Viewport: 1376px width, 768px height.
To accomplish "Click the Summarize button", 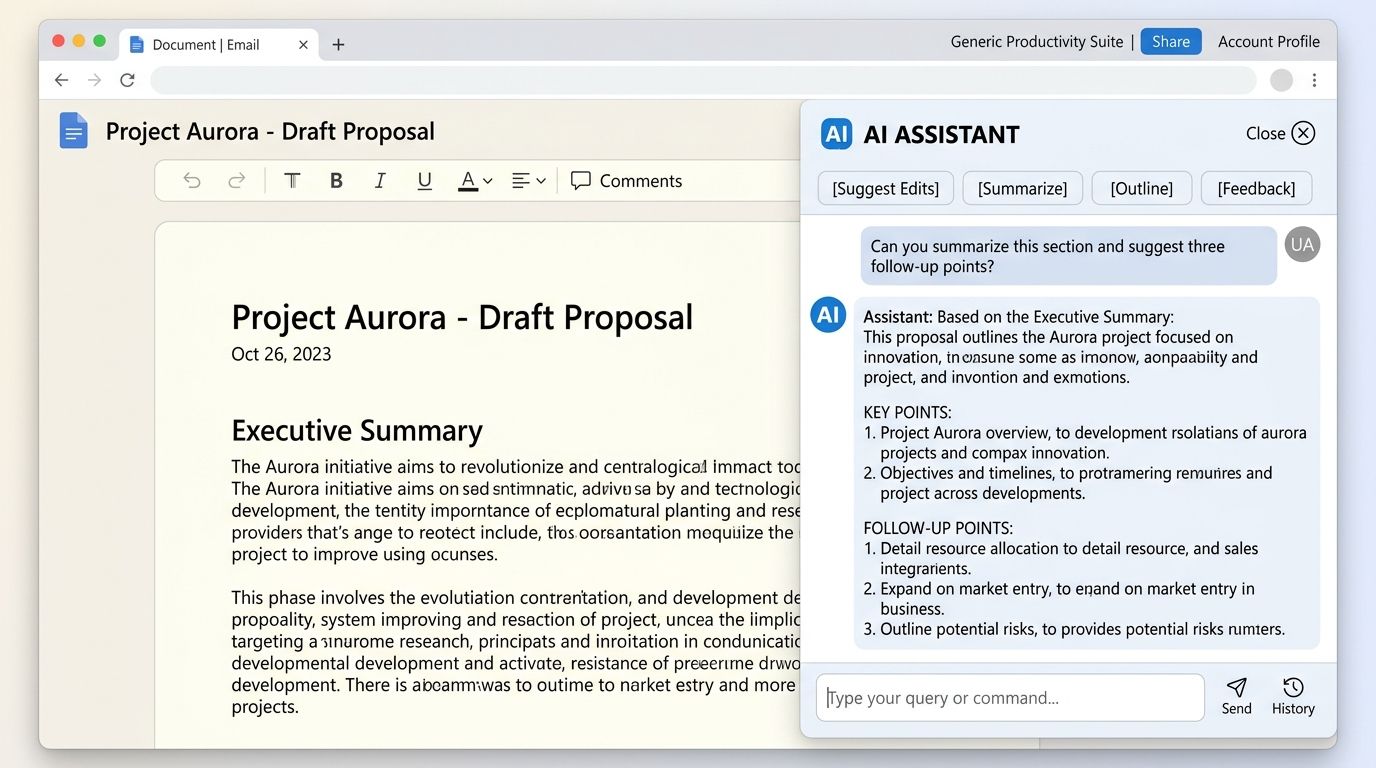I will [1022, 188].
